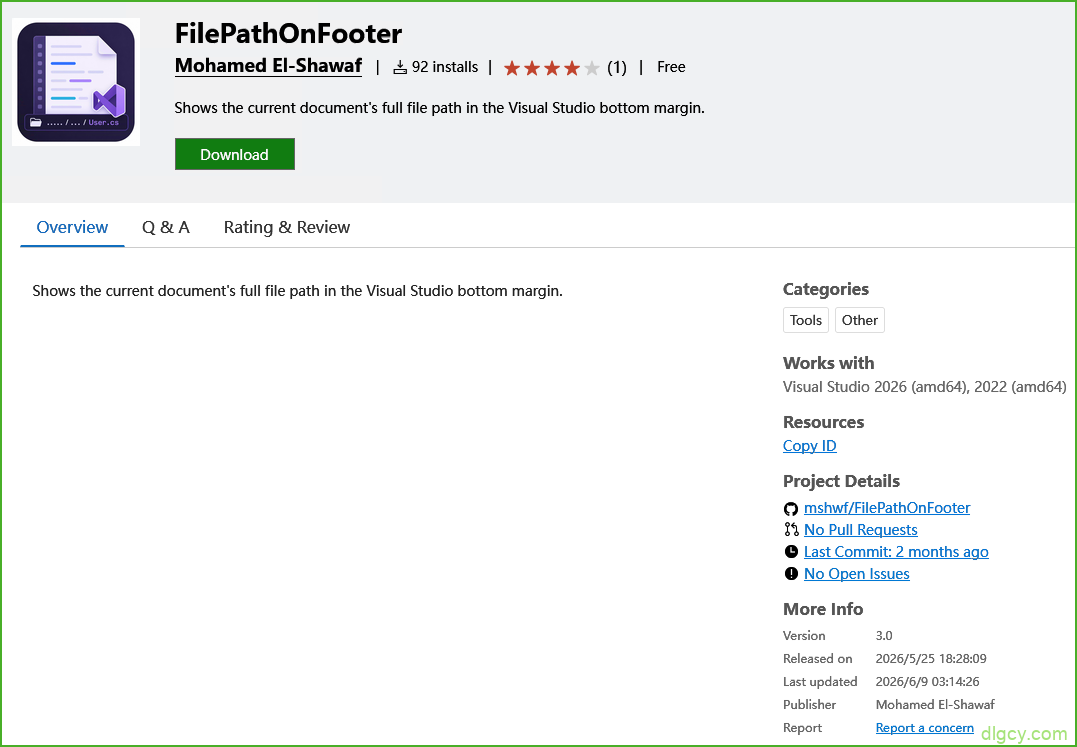Click the header description below the publisher
Image resolution: width=1077 pixels, height=747 pixels.
tap(440, 108)
